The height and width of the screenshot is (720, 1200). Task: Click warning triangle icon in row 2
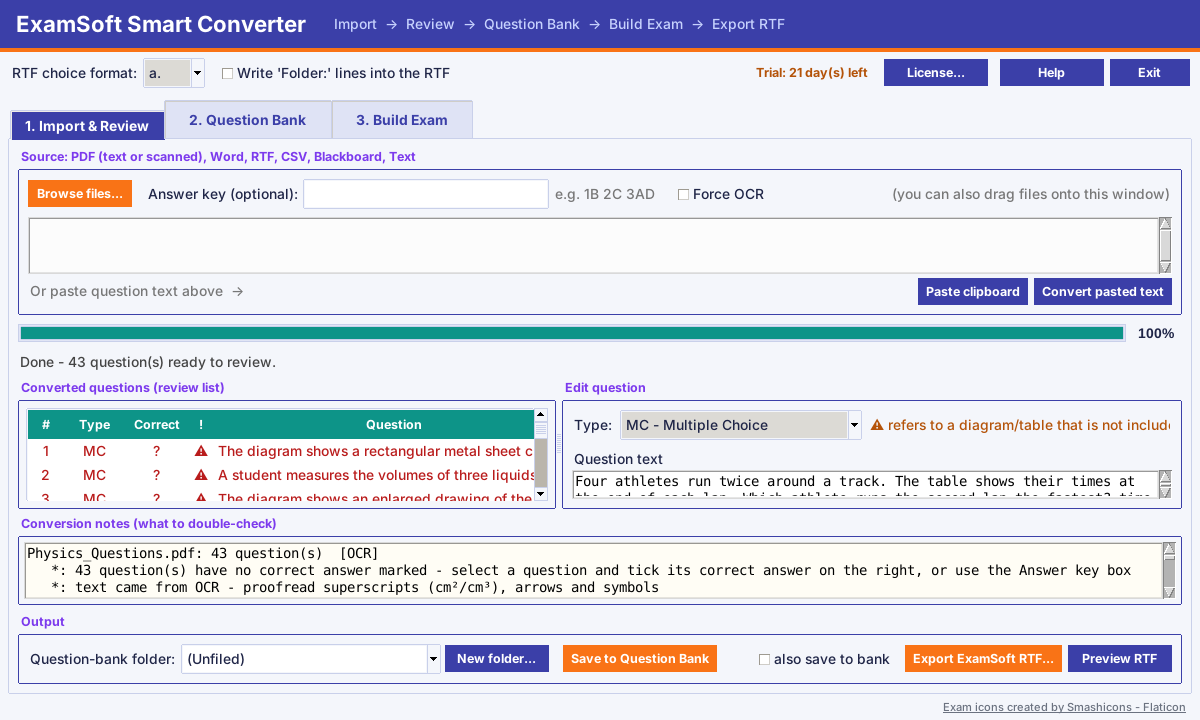click(201, 475)
